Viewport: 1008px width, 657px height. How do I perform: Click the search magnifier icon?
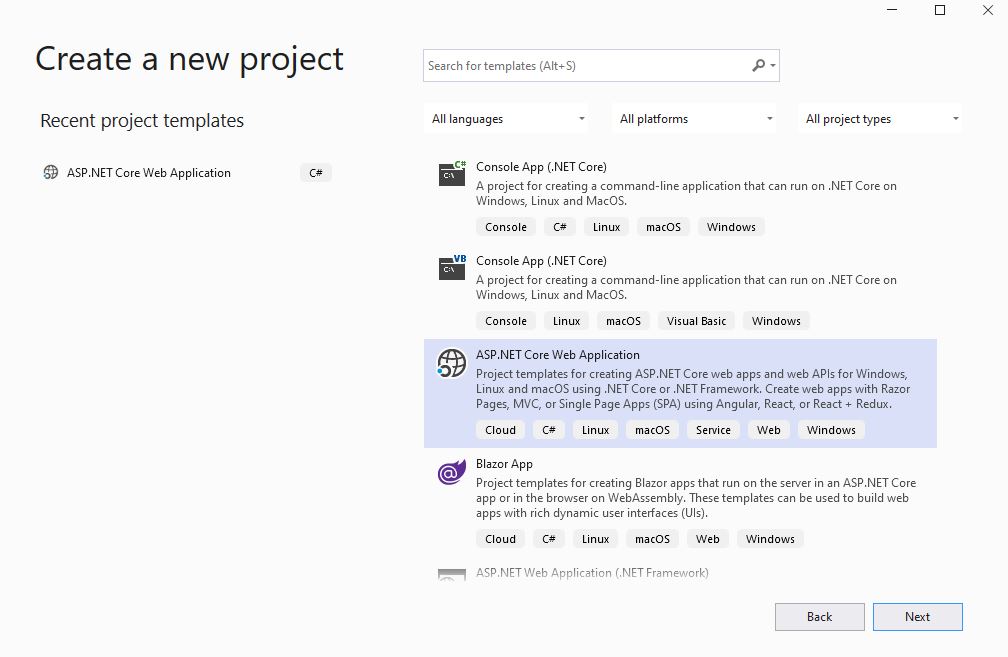tap(755, 65)
